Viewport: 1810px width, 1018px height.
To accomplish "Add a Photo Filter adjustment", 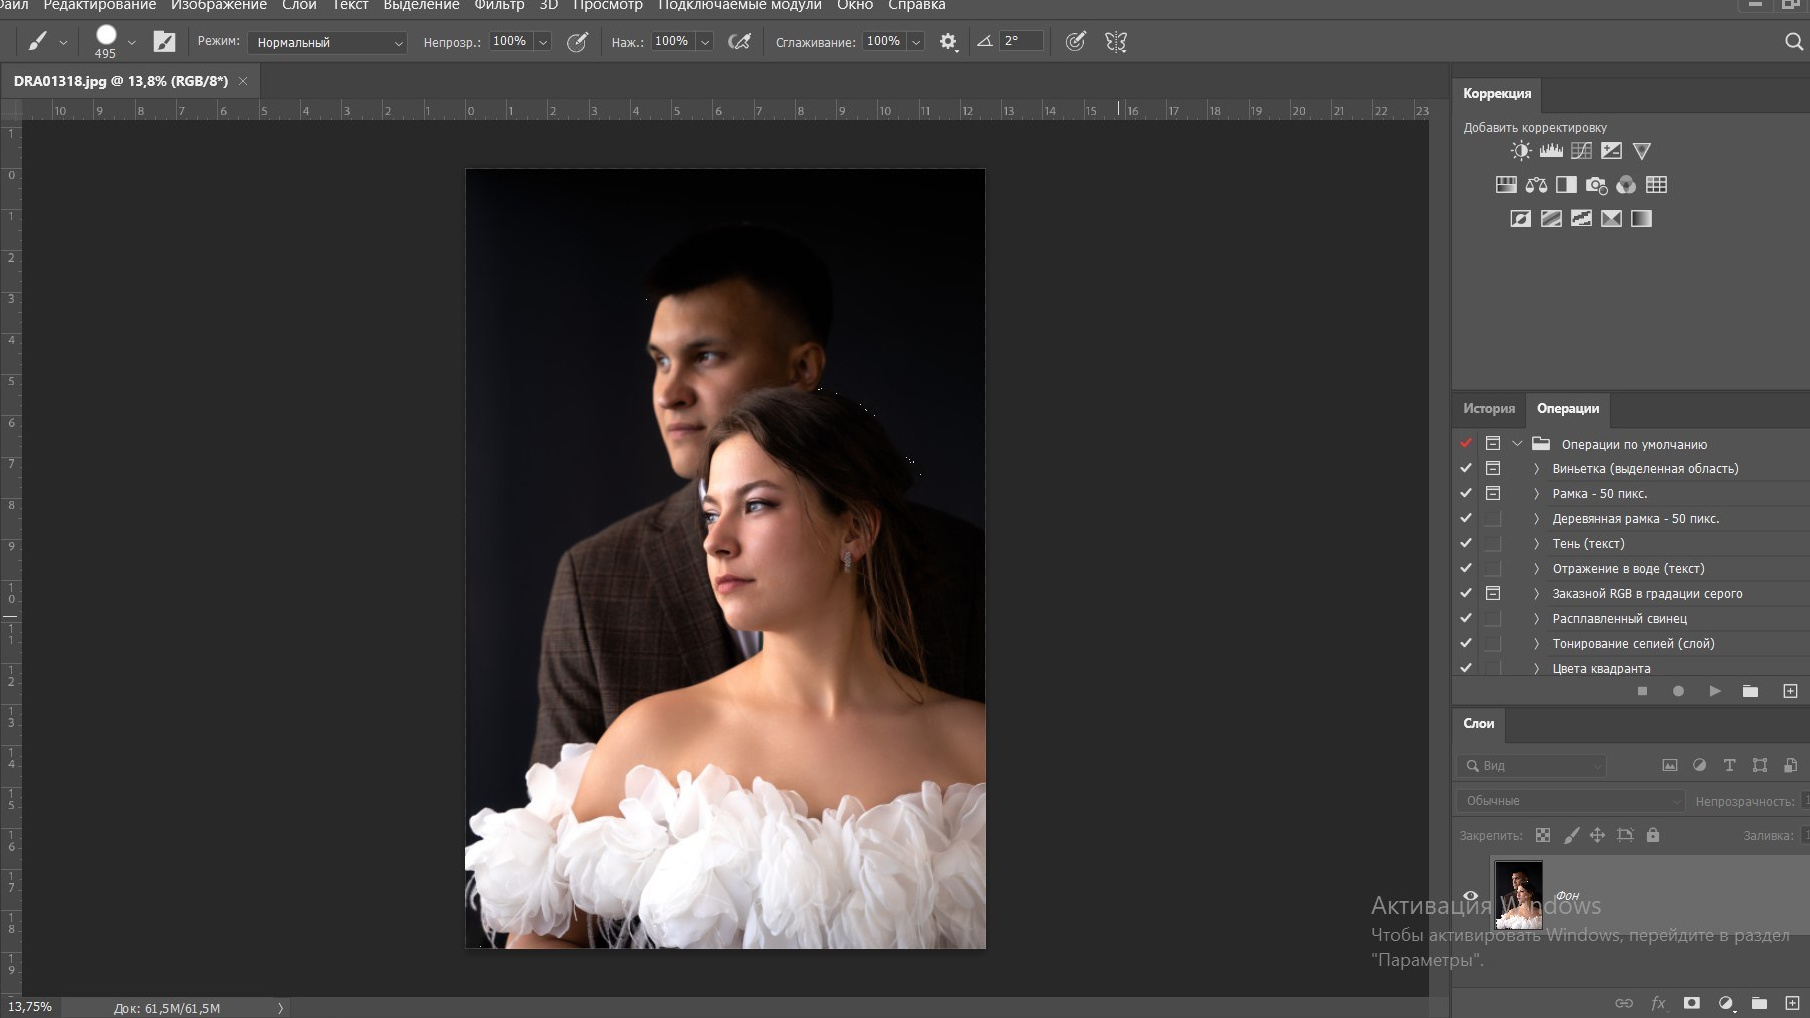I will tap(1596, 185).
